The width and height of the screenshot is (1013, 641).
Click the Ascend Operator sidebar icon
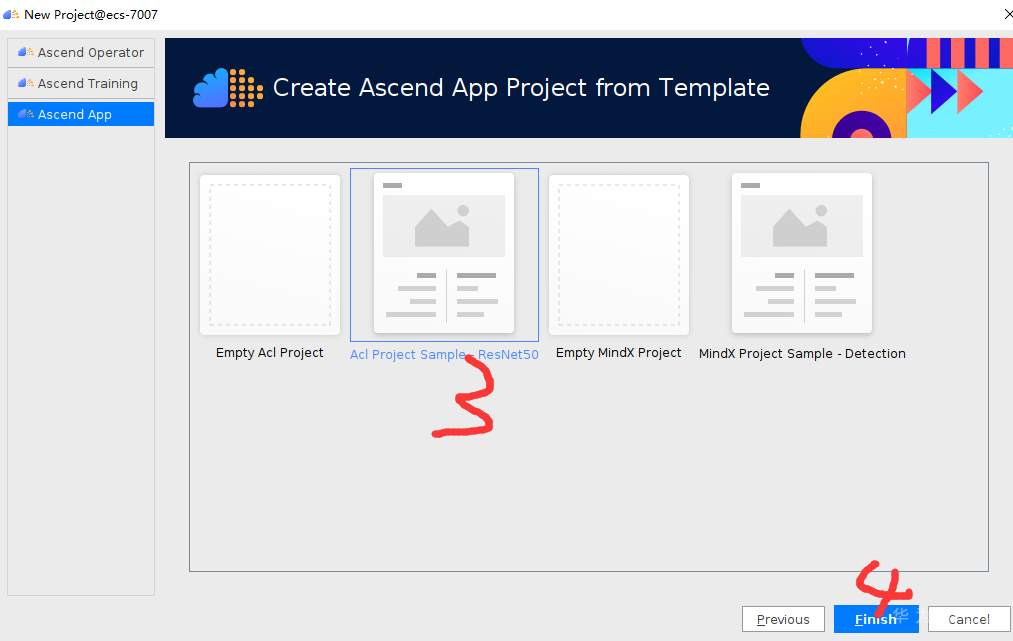26,52
